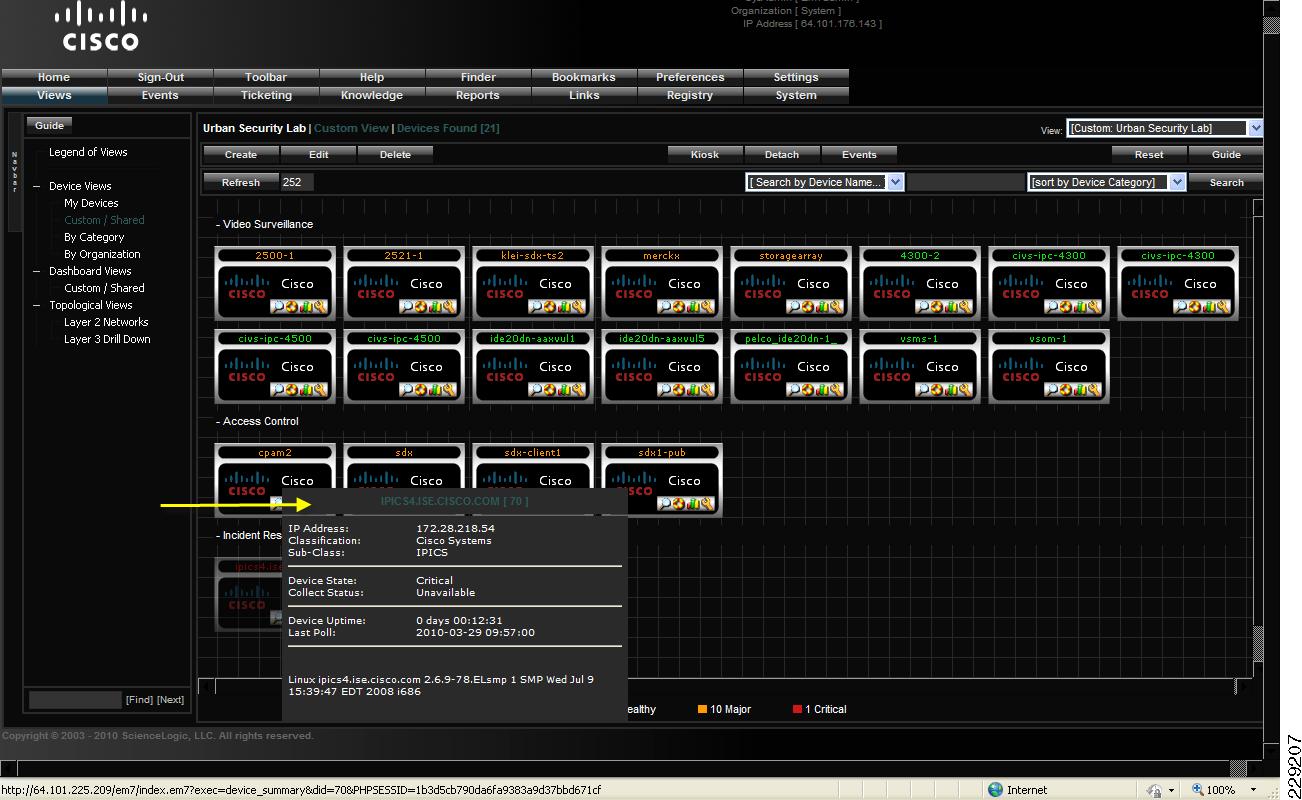Image resolution: width=1302 pixels, height=800 pixels.
Task: Click the Guide button in left panel
Action: point(49,125)
